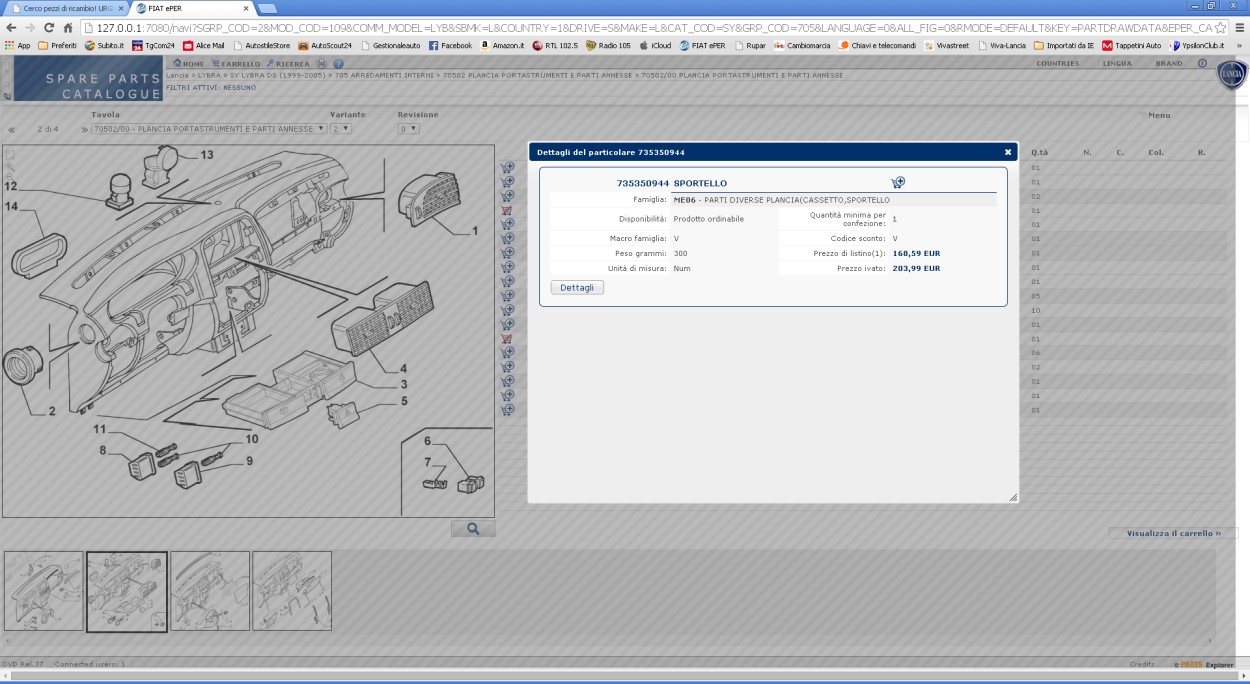
Task: Show more bookmarks with the » overflow arrow
Action: [1240, 45]
